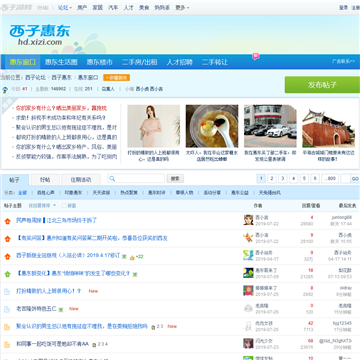Open 房产 link in top bar
360x360 pixels.
pos(82,7)
